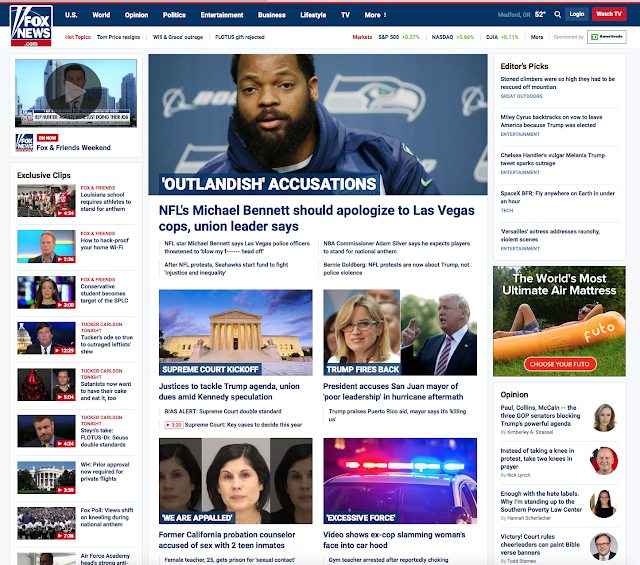Play the Fox Poll kneeling clip thumbnail
The height and width of the screenshot is (565, 640).
click(x=46, y=523)
